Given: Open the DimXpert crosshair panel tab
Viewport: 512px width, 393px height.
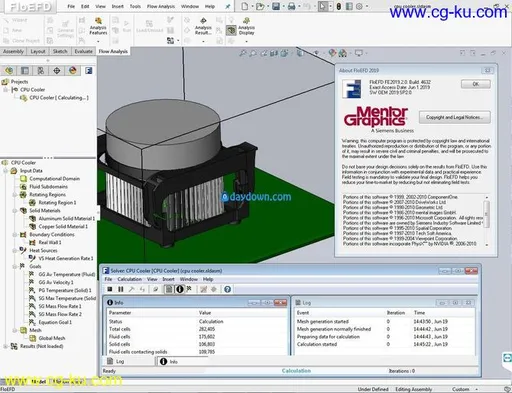Looking at the screenshot, I should [x=57, y=70].
